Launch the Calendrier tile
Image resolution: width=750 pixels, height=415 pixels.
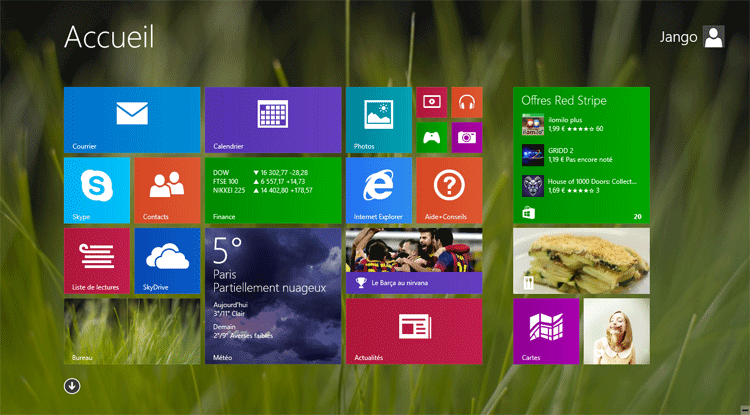tap(272, 119)
